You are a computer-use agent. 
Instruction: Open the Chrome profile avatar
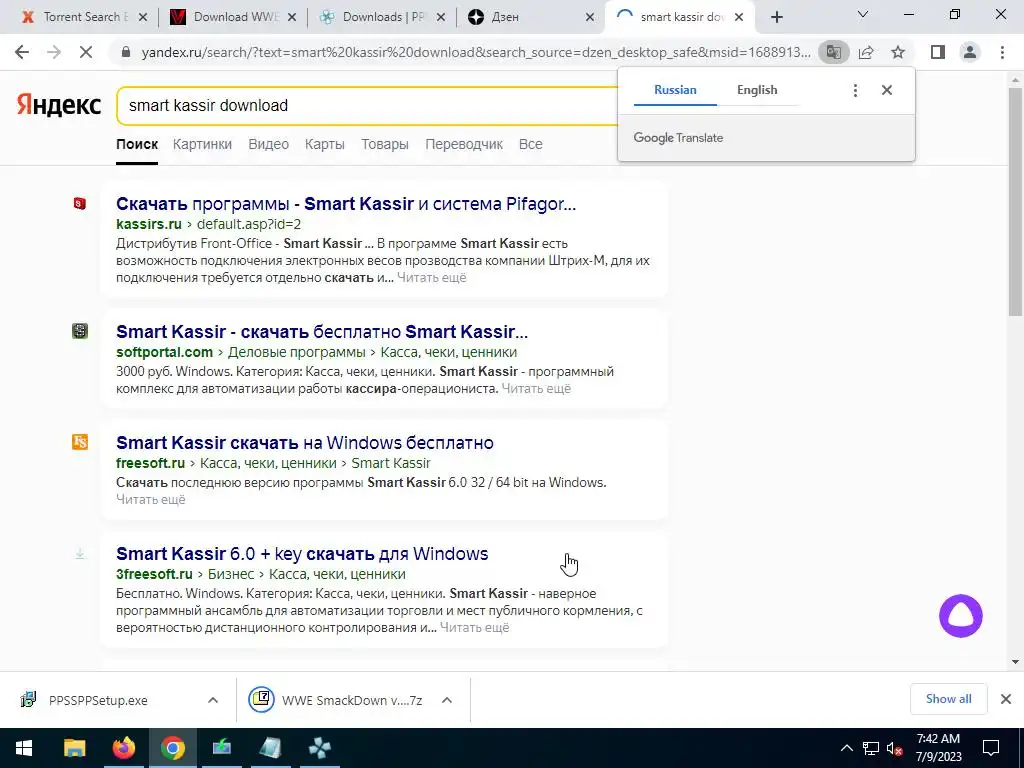pos(970,52)
